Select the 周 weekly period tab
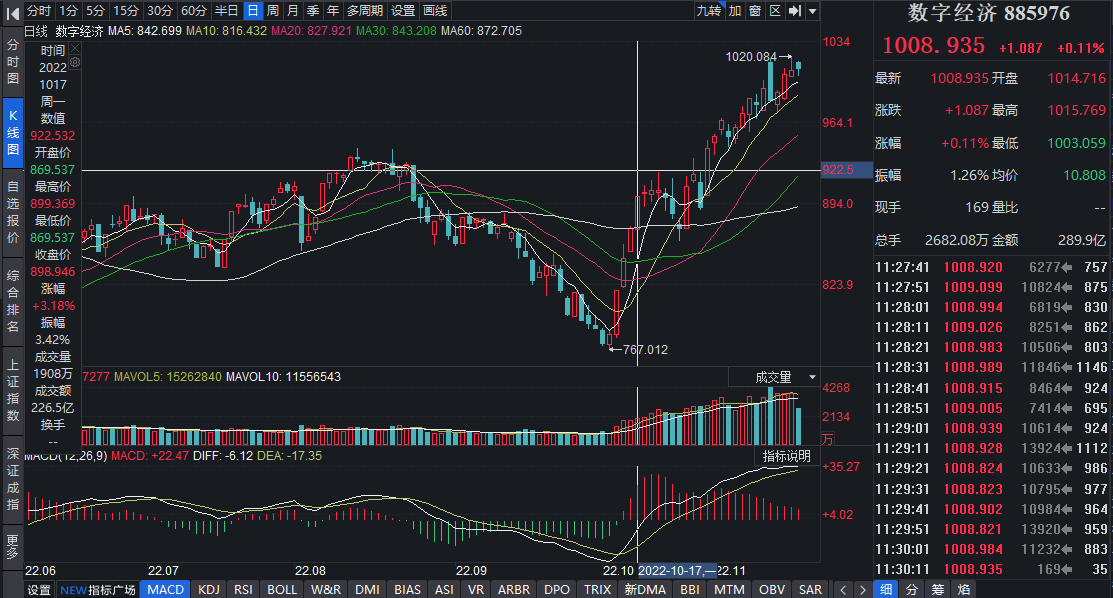 click(271, 10)
